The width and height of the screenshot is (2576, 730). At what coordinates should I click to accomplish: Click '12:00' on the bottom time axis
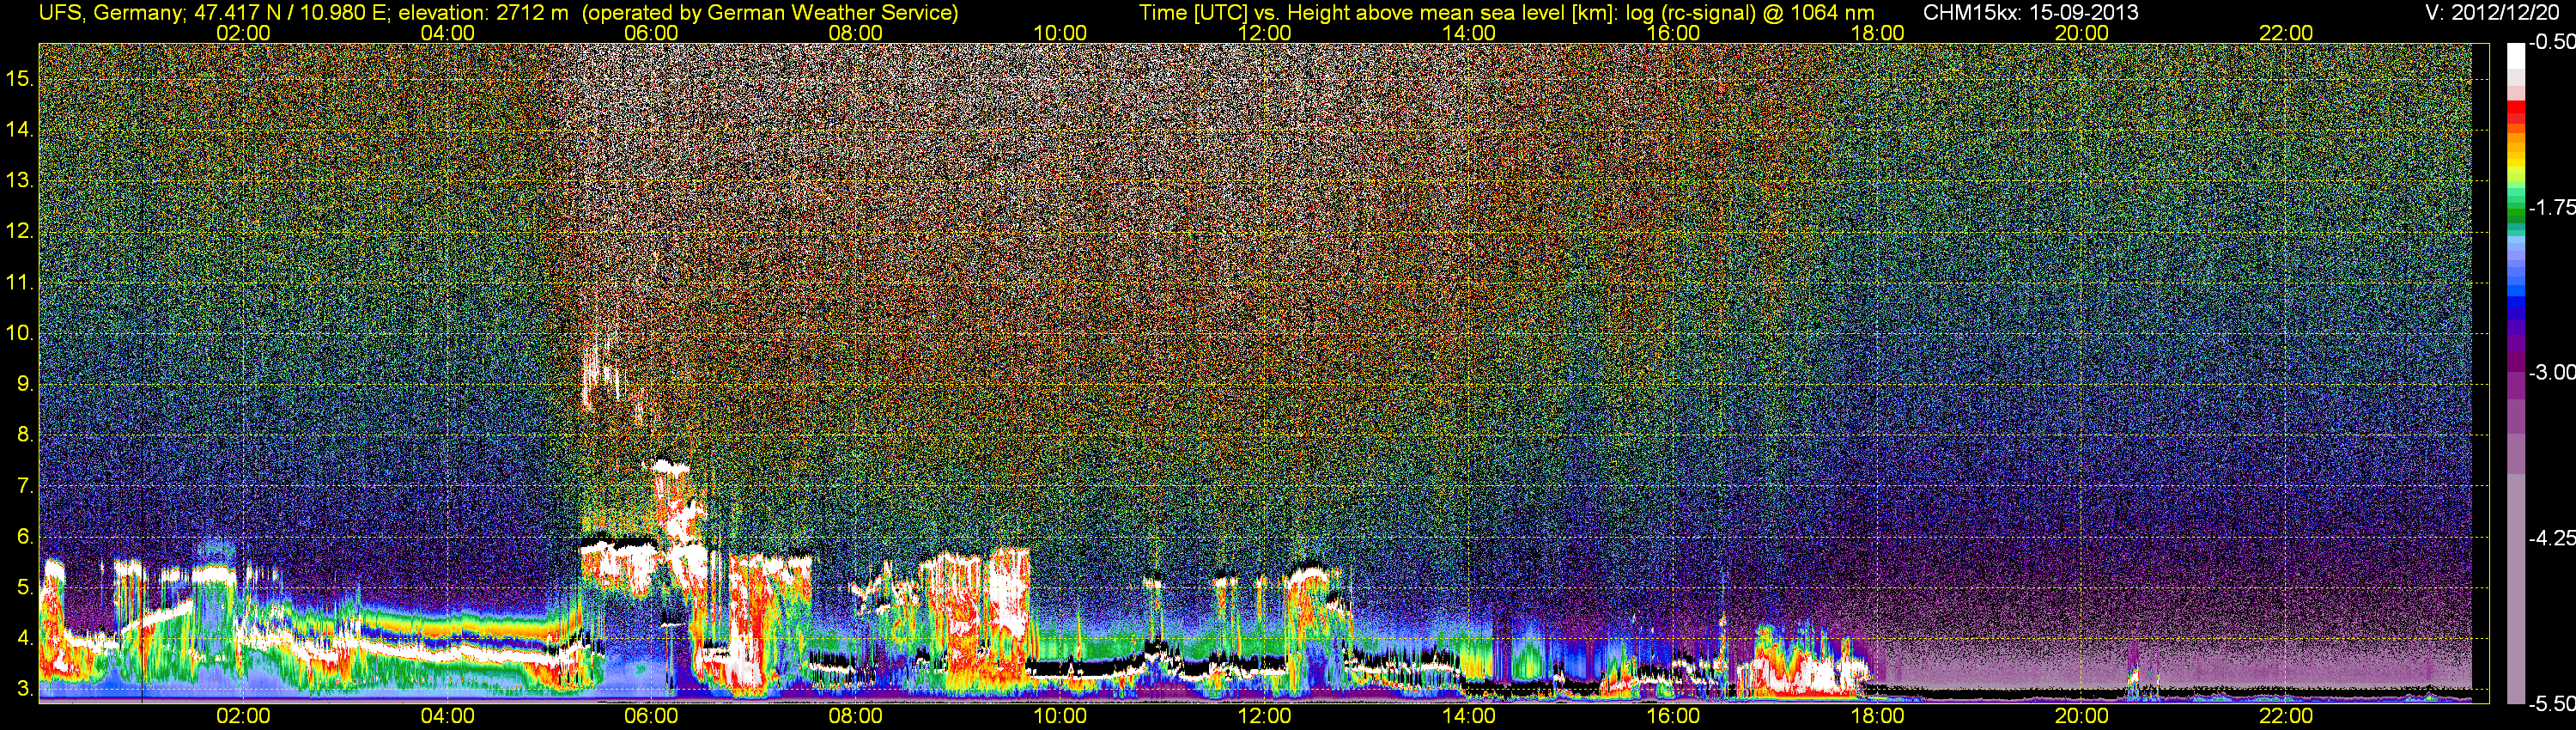[x=1264, y=716]
